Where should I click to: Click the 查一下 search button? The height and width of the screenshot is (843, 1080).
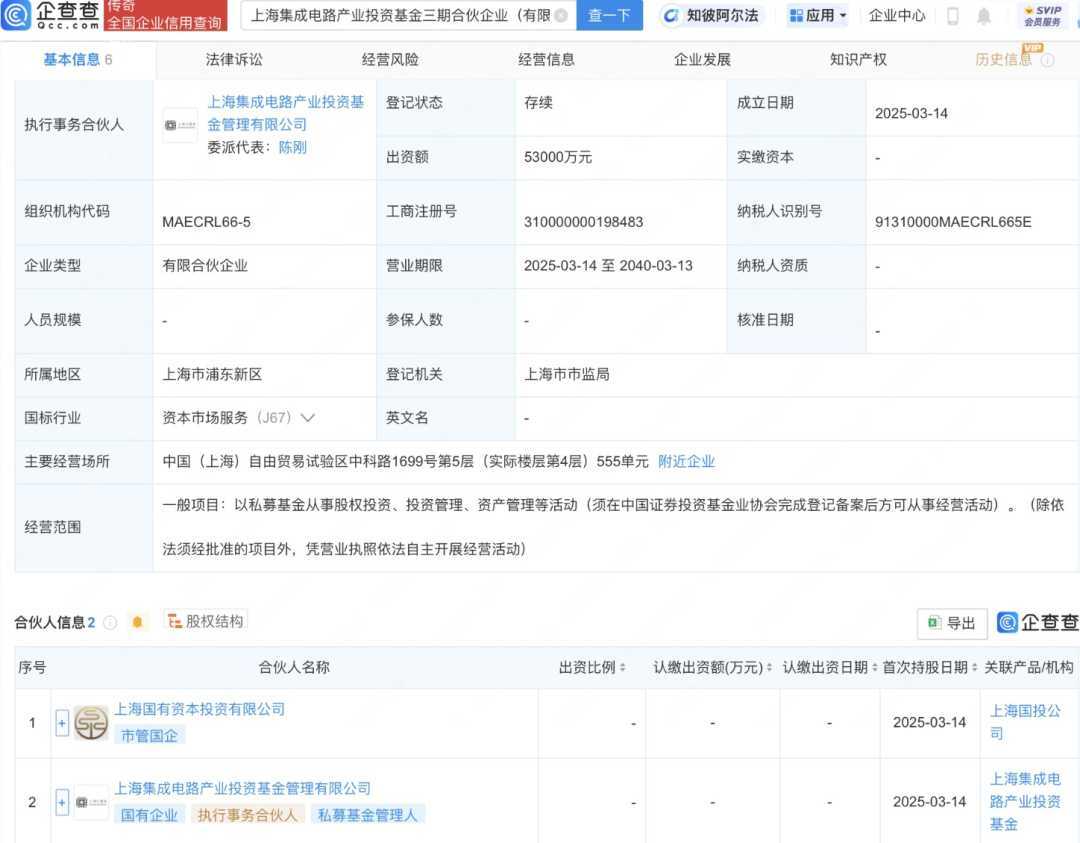[609, 16]
